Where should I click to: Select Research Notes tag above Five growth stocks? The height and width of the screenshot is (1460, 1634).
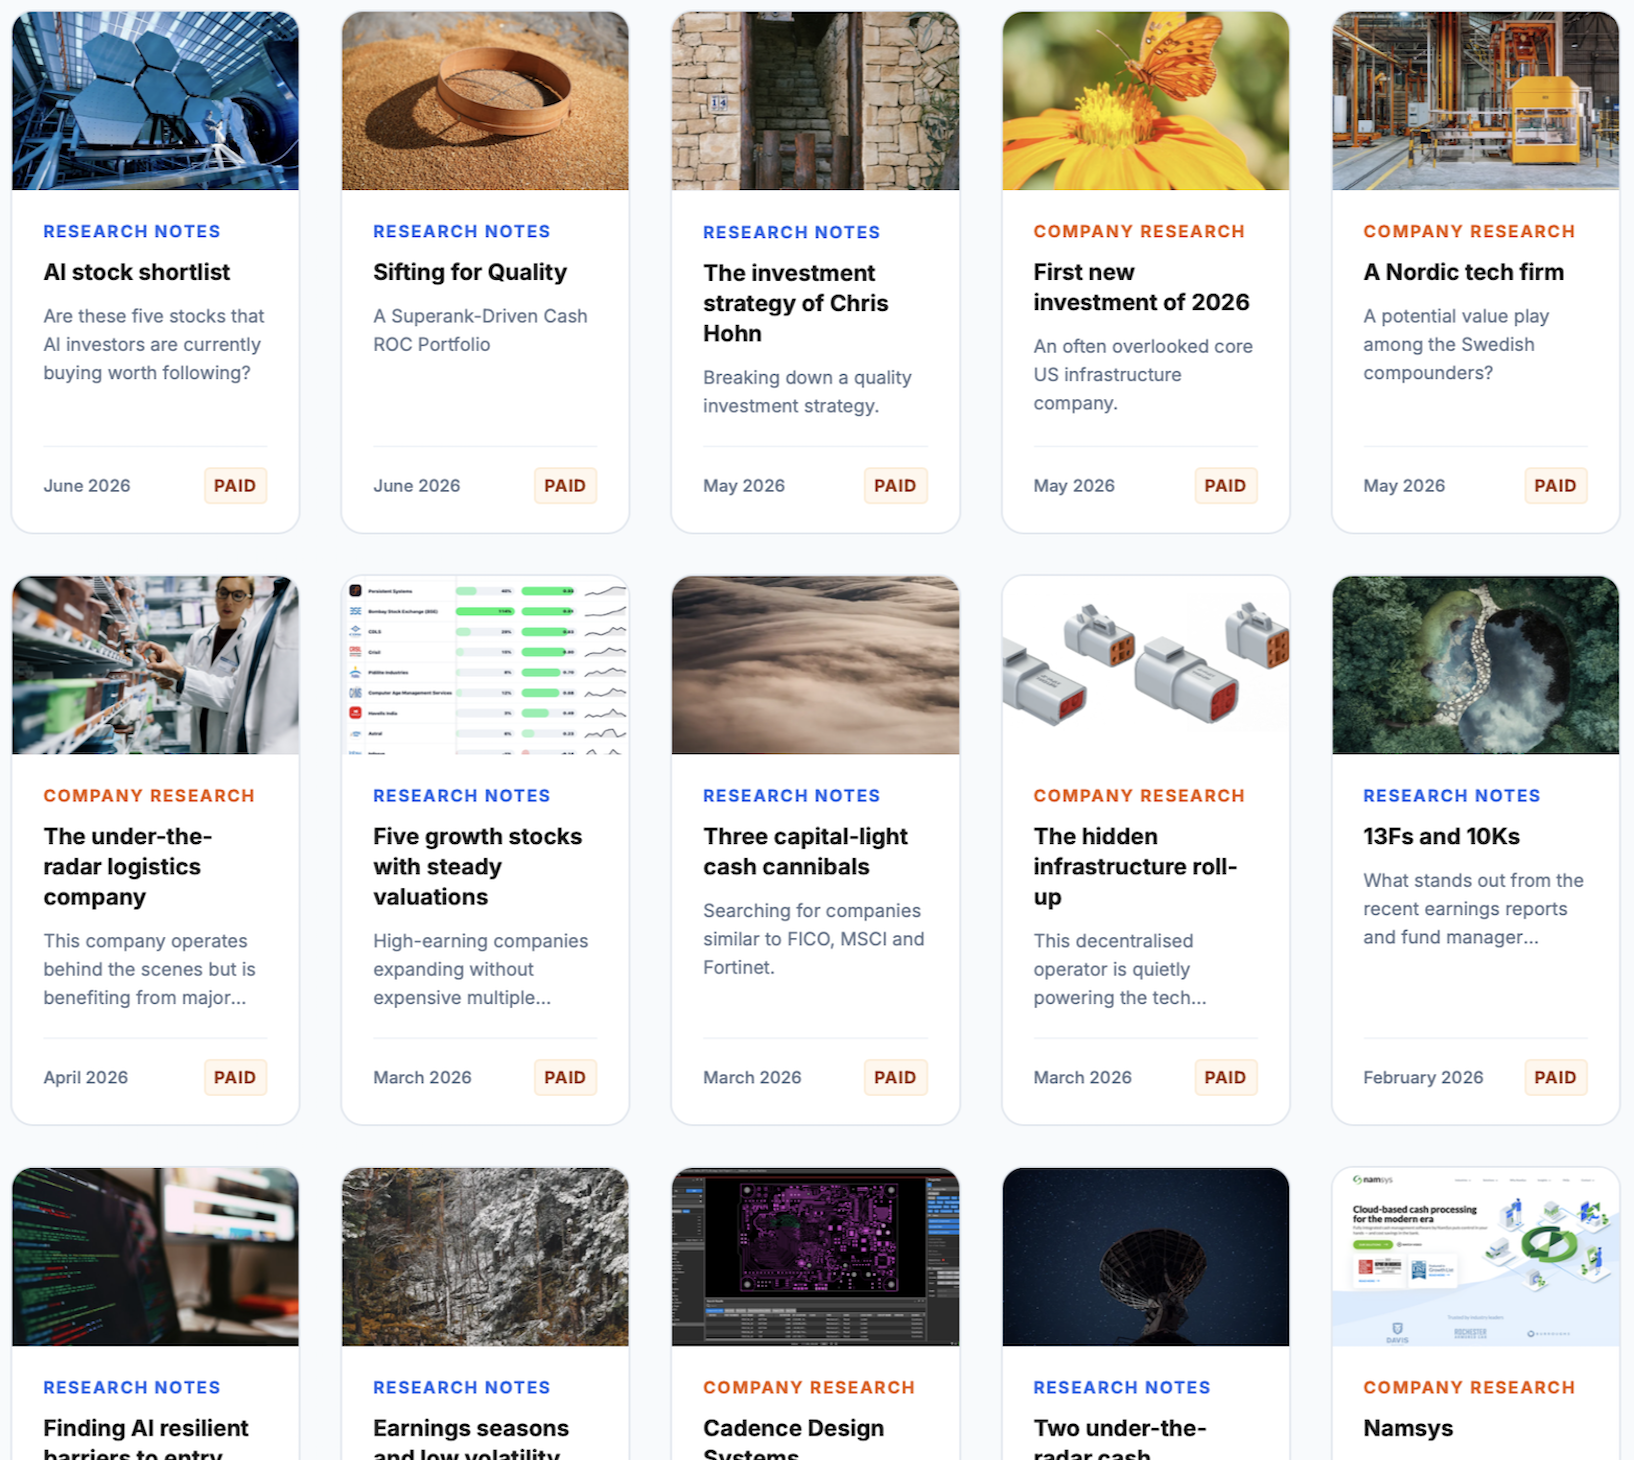pyautogui.click(x=462, y=795)
